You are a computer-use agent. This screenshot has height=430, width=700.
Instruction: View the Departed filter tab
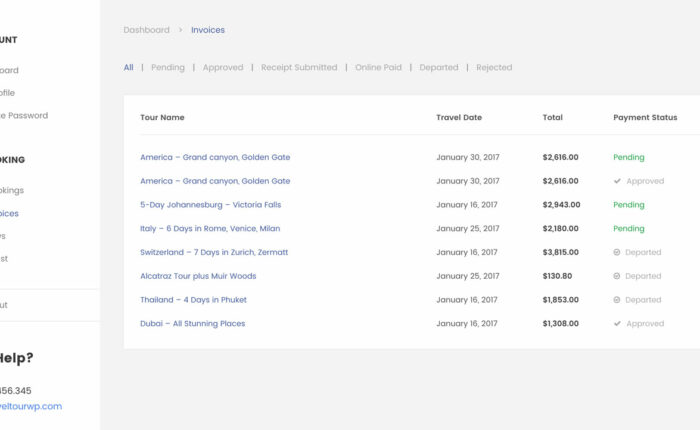pos(439,68)
